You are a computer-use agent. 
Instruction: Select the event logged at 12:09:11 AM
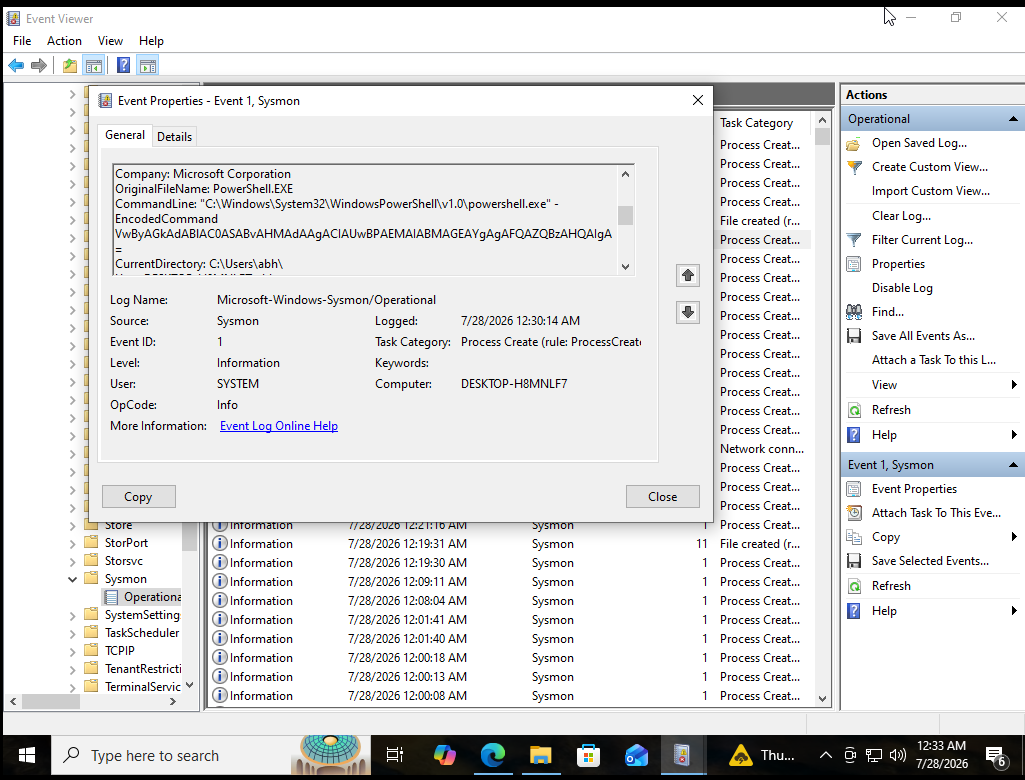[x=510, y=582]
